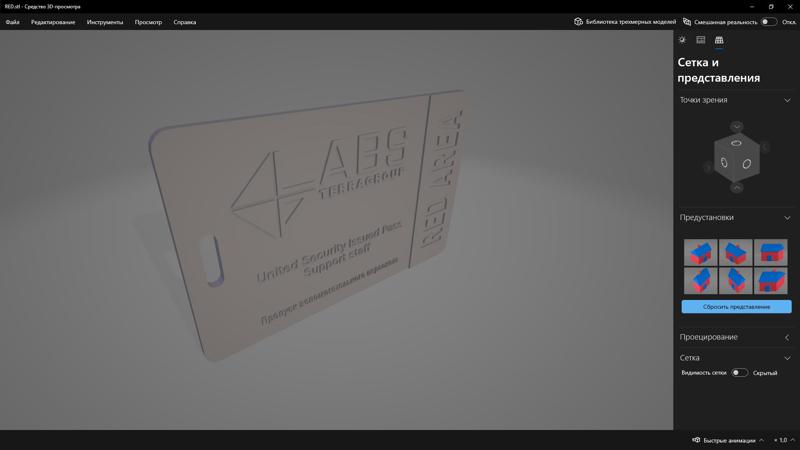Viewport: 800px width, 450px height.
Task: Click the left arrow beside the view cube
Action: point(708,167)
